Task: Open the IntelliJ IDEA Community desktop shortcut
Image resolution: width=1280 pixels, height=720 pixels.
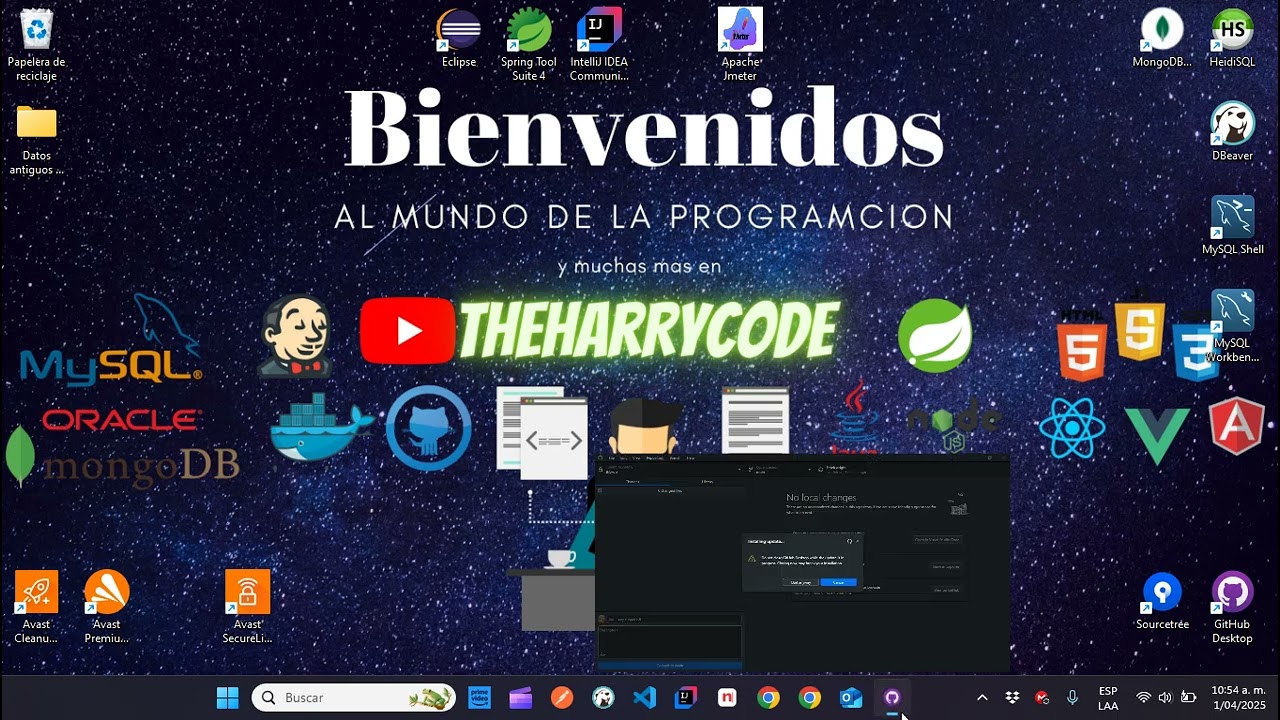Action: 599,46
